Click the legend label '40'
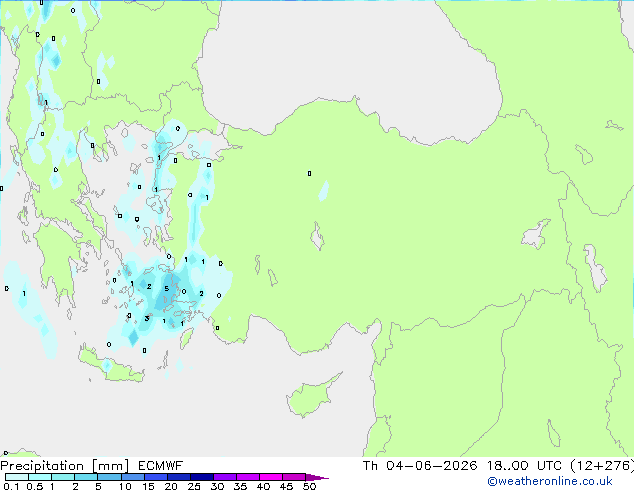The height and width of the screenshot is (490, 634). pyautogui.click(x=263, y=486)
